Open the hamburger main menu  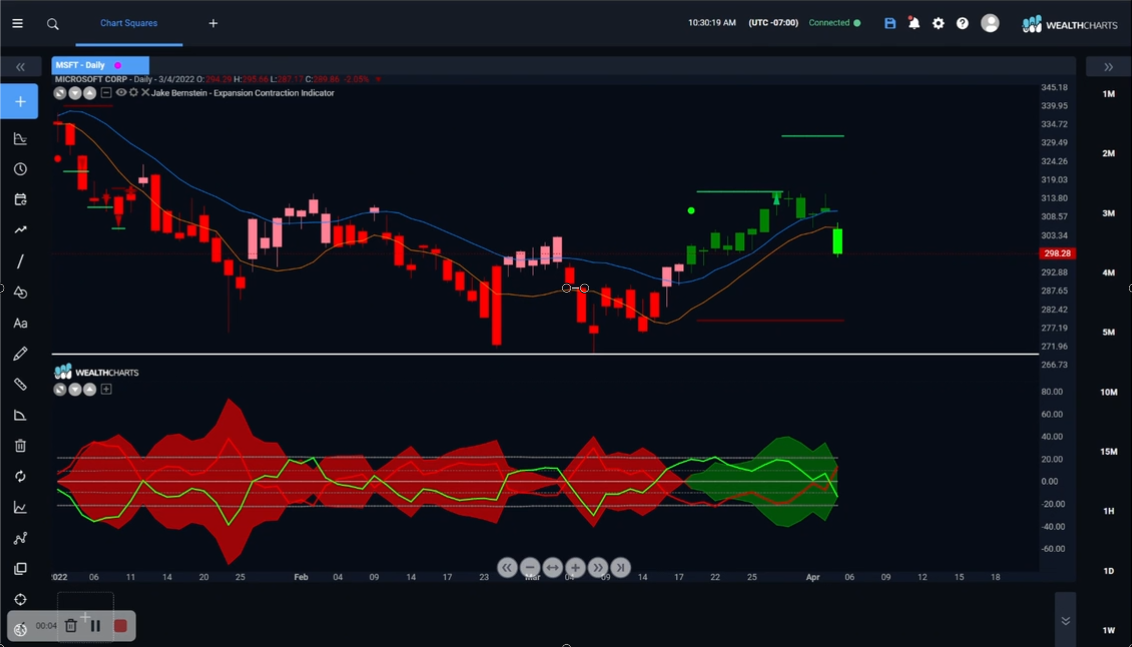click(17, 23)
